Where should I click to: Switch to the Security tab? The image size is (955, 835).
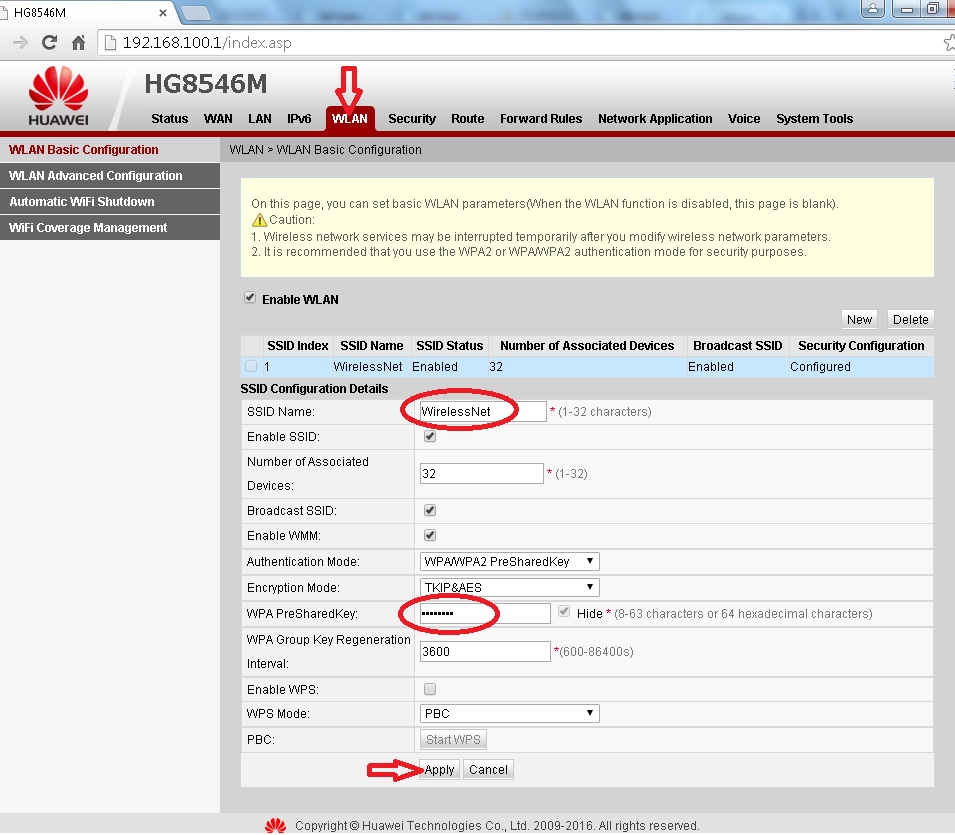[411, 118]
